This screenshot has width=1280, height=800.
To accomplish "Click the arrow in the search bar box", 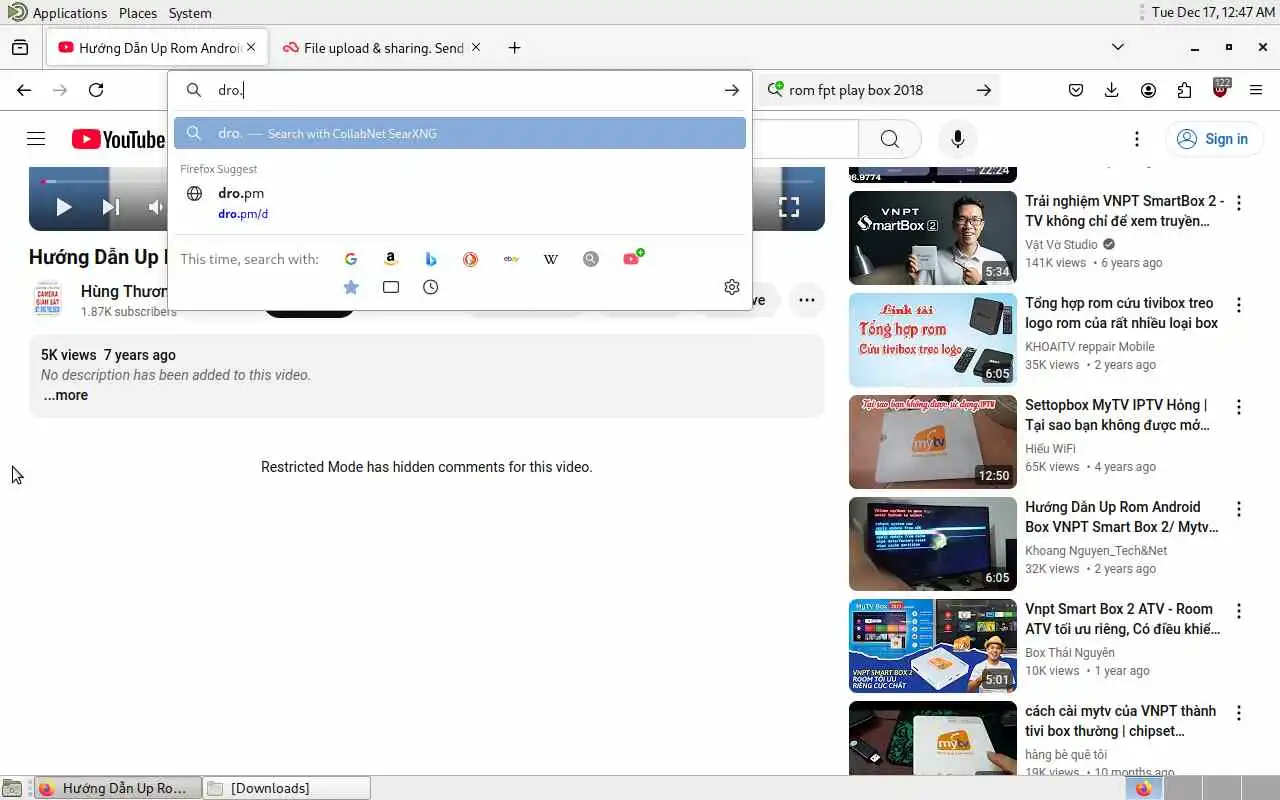I will [x=984, y=90].
